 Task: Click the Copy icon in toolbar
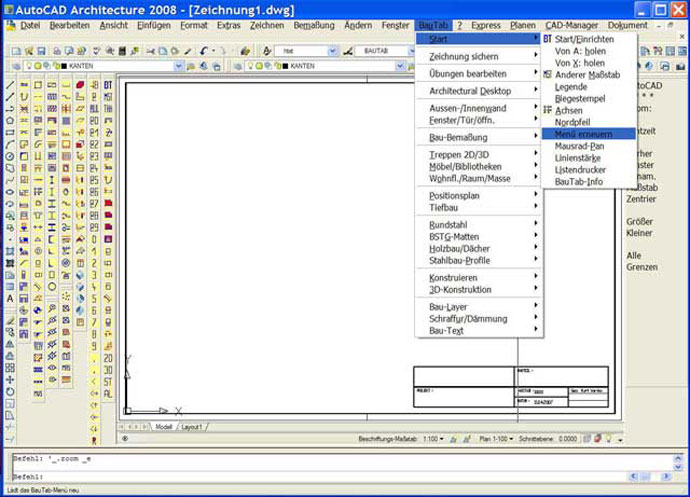pos(162,51)
